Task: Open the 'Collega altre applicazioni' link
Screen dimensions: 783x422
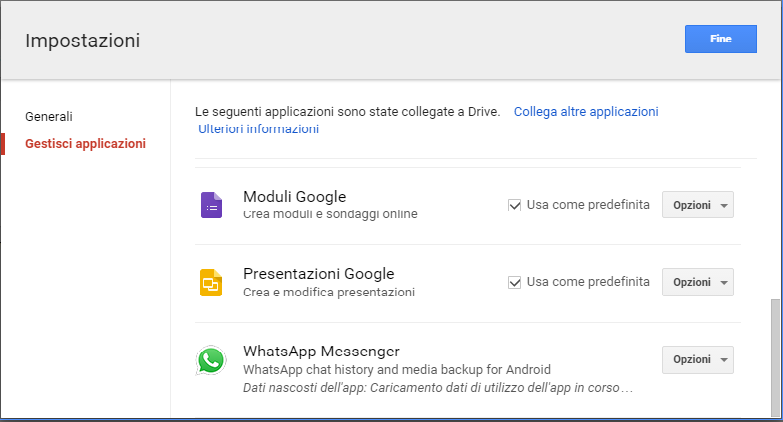Action: (586, 111)
